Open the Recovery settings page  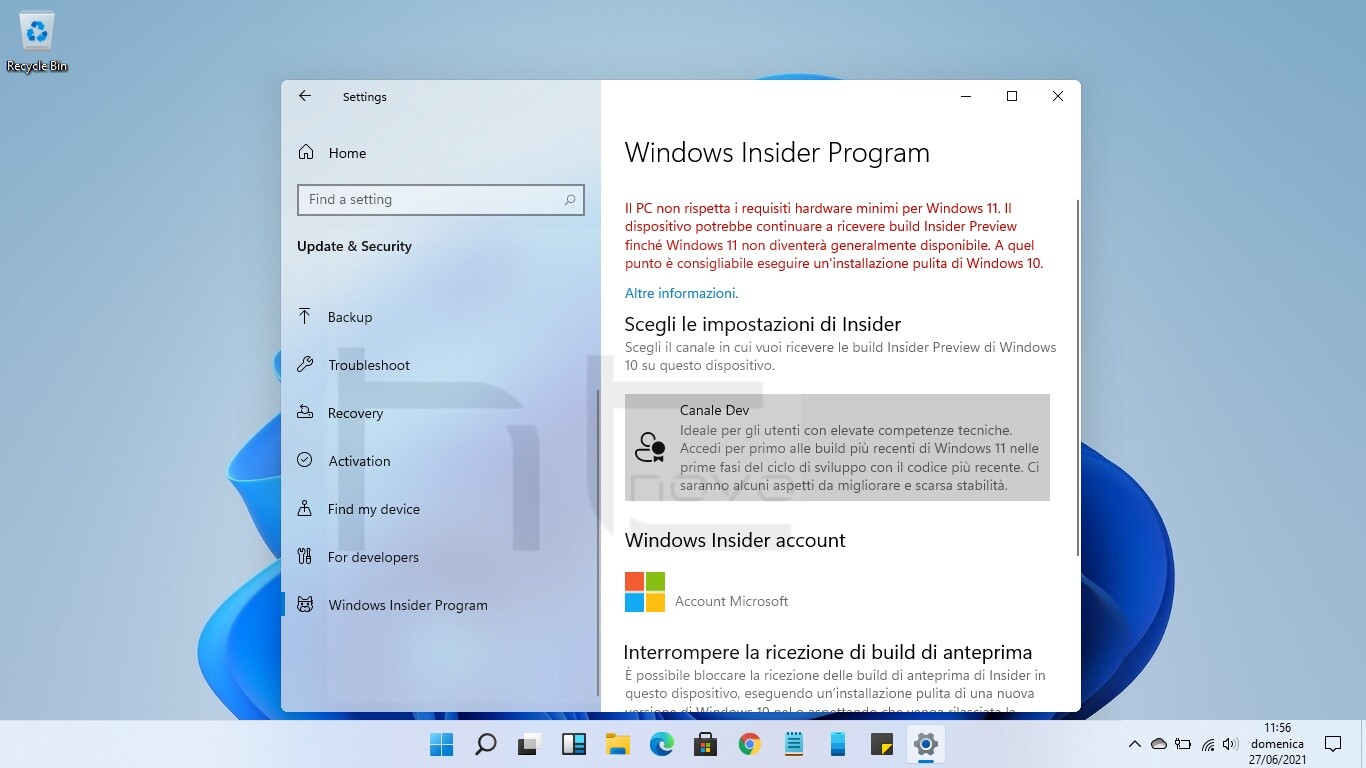356,413
